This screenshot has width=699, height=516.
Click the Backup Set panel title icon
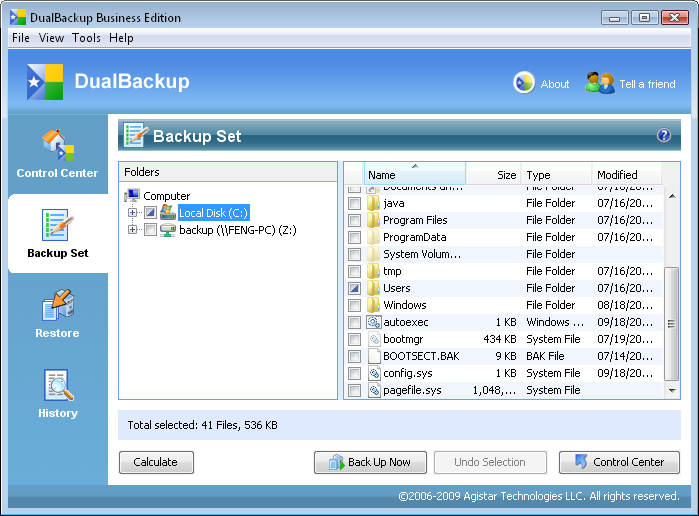pos(136,135)
